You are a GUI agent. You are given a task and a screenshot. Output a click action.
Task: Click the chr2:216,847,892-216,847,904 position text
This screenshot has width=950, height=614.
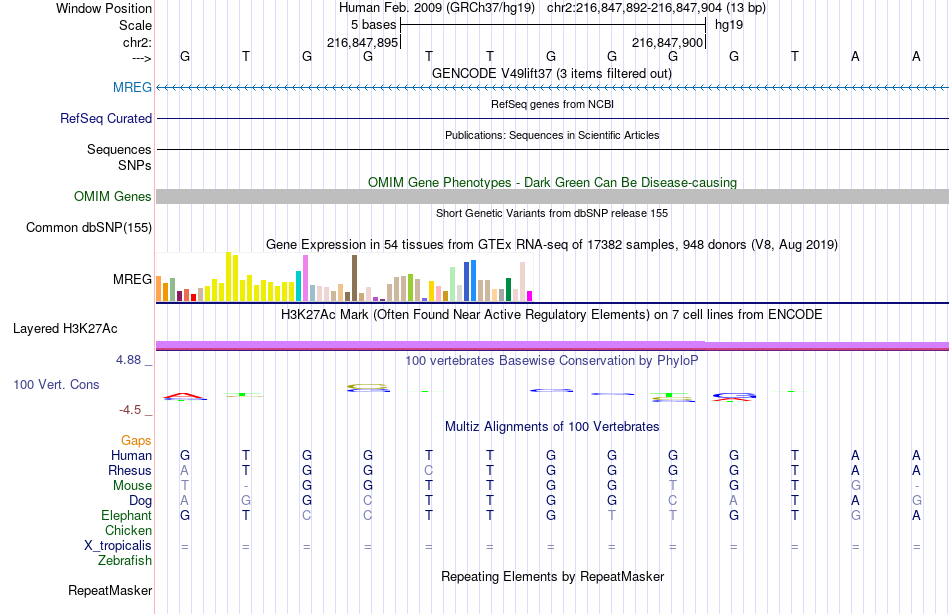(656, 8)
